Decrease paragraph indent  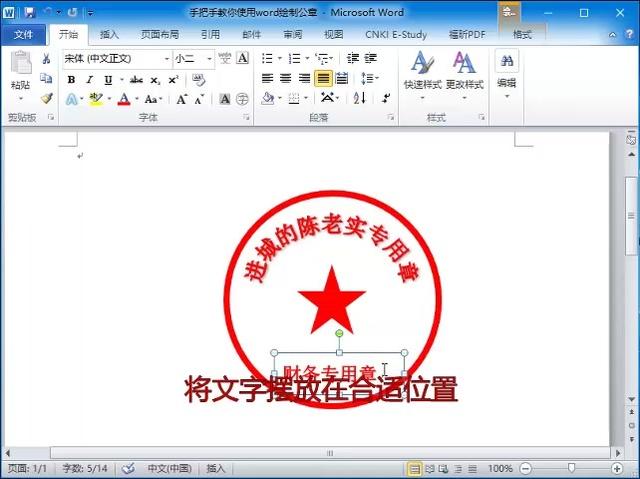352,58
